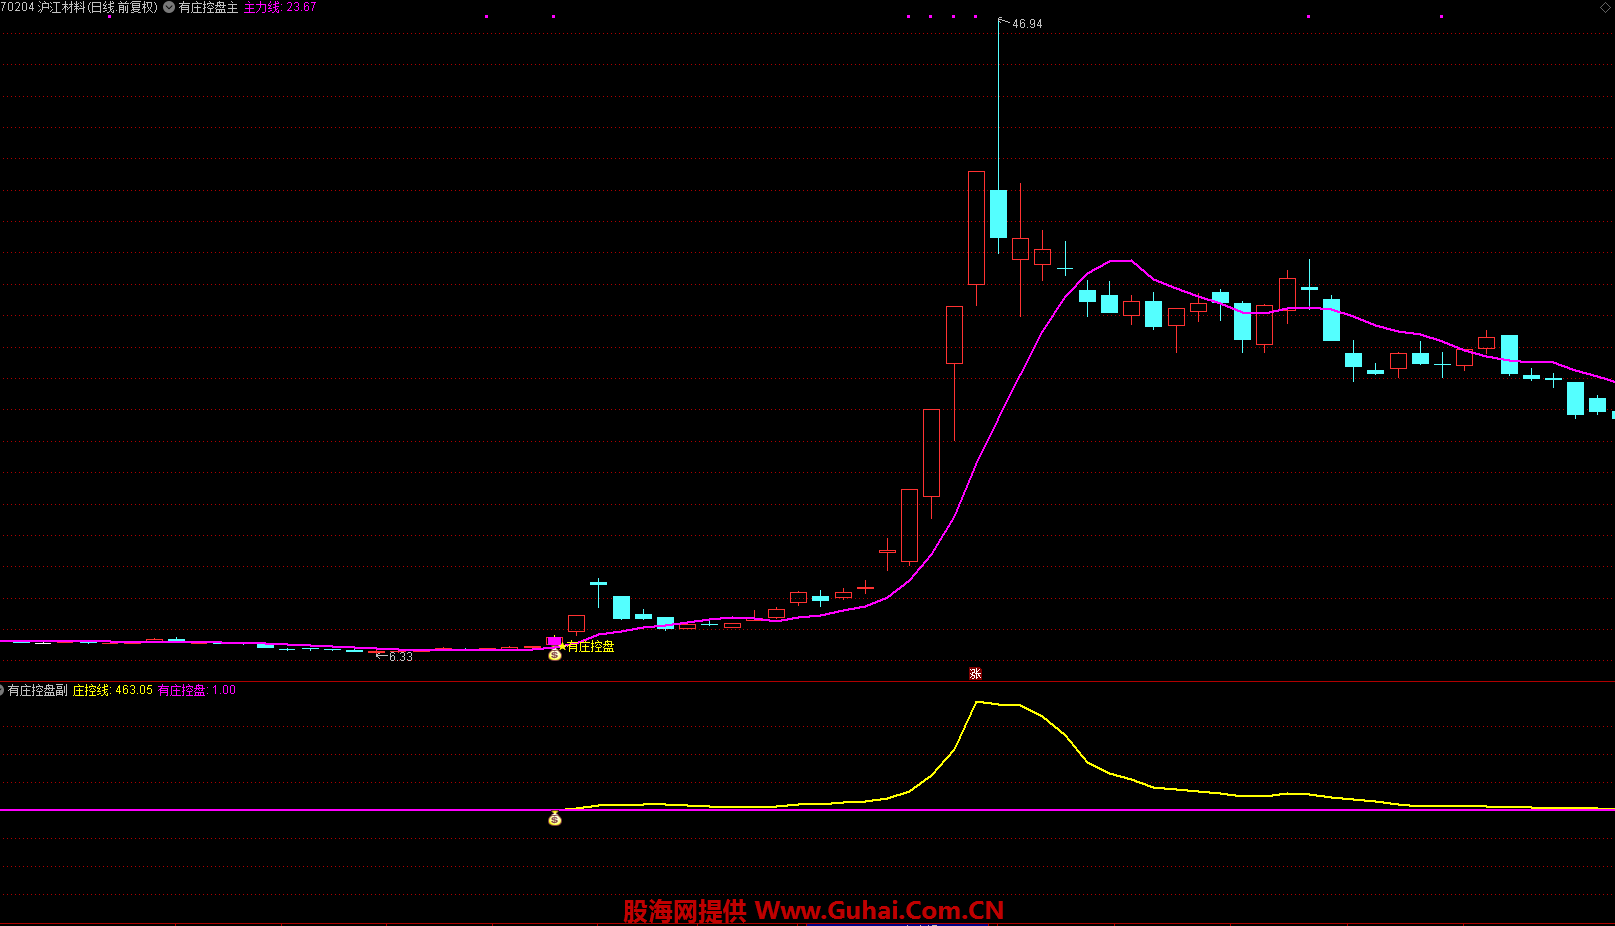Click the diamond icon at top-right corner
This screenshot has height=926, width=1615.
coord(1606,7)
